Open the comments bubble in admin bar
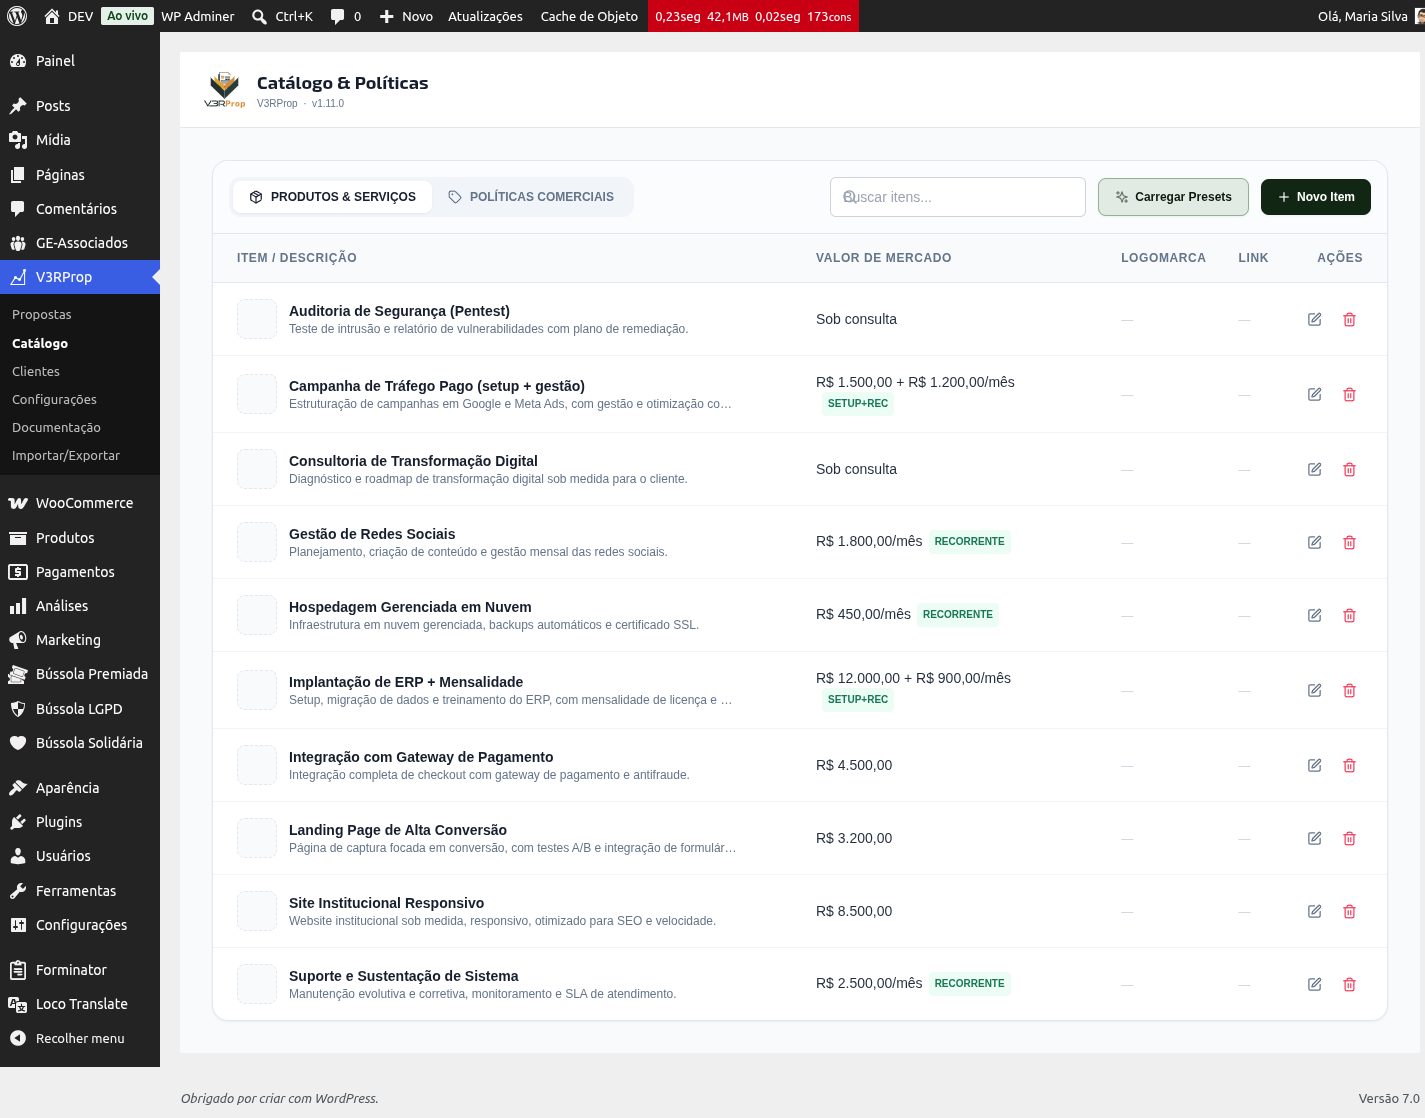The height and width of the screenshot is (1118, 1425). [345, 16]
